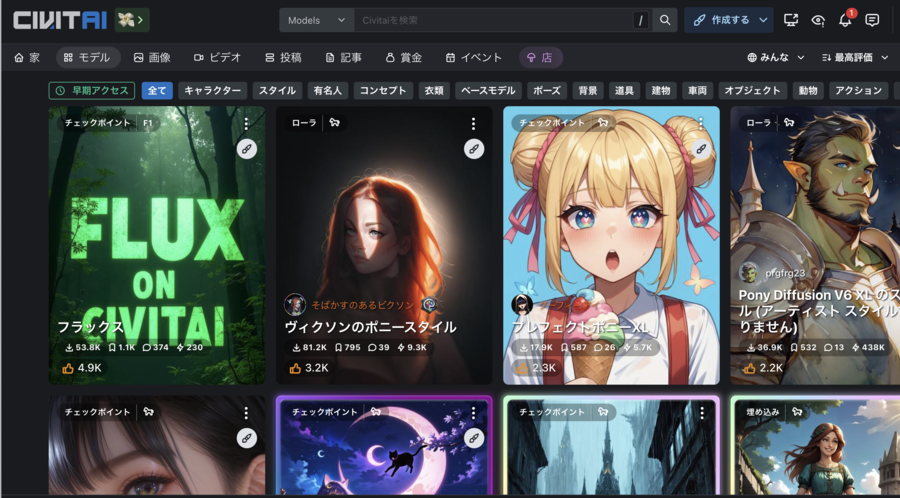
Task: Open the フラックス model card thumbnail
Action: click(x=157, y=245)
